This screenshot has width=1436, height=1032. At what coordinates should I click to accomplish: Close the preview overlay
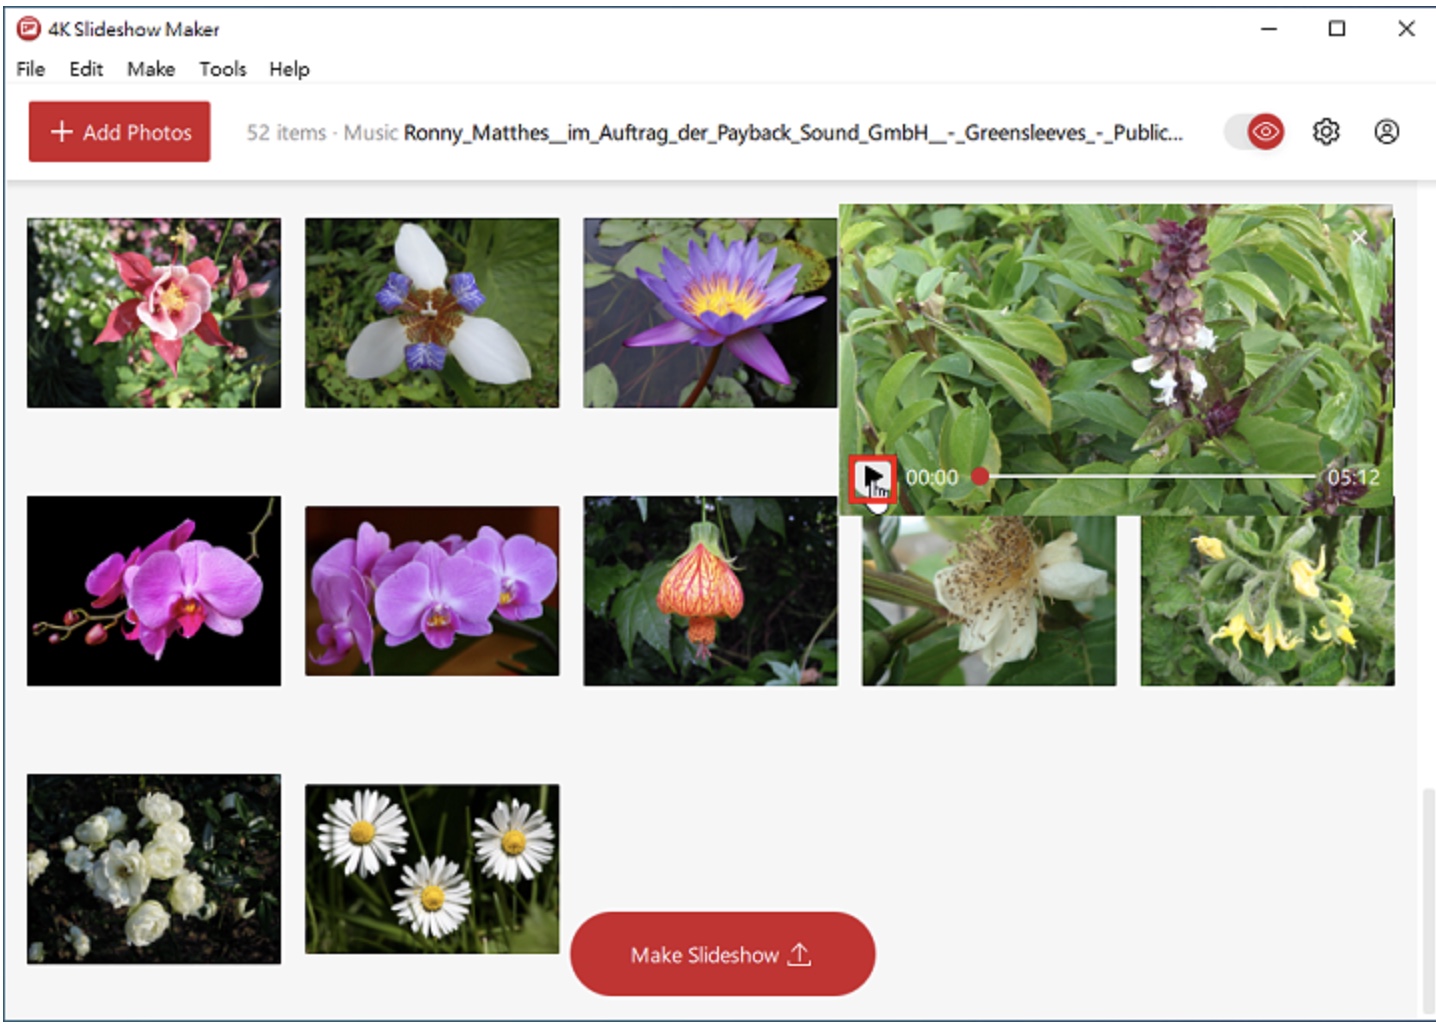[x=1358, y=237]
